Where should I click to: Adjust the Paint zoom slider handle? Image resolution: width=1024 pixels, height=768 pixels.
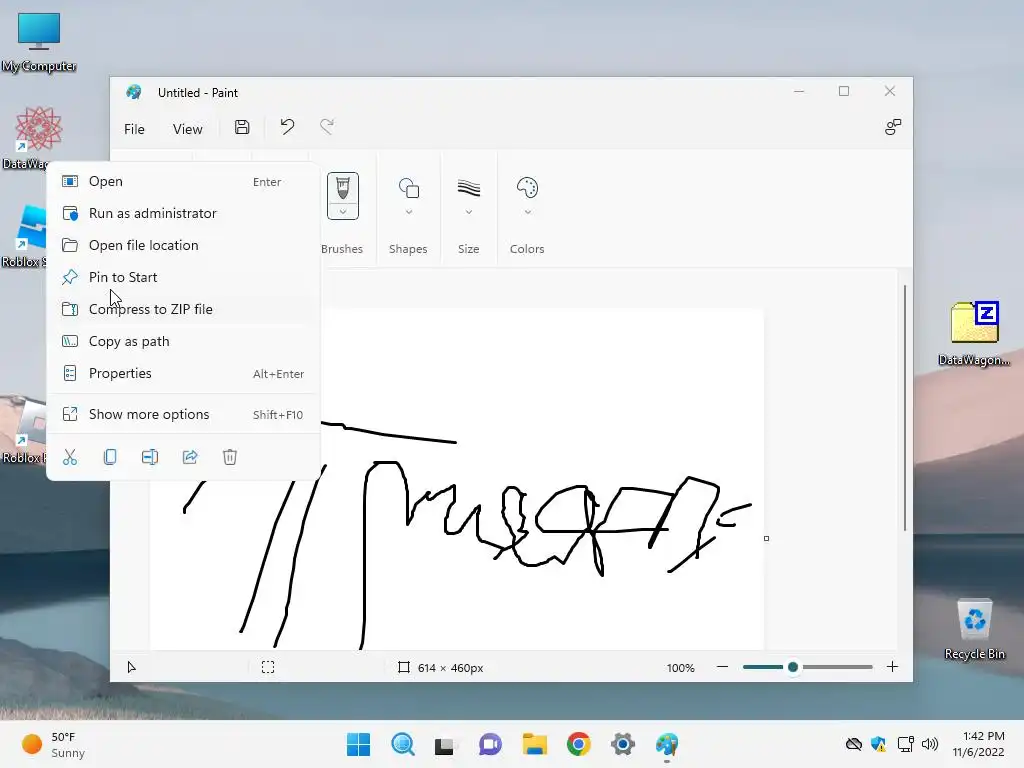click(793, 667)
